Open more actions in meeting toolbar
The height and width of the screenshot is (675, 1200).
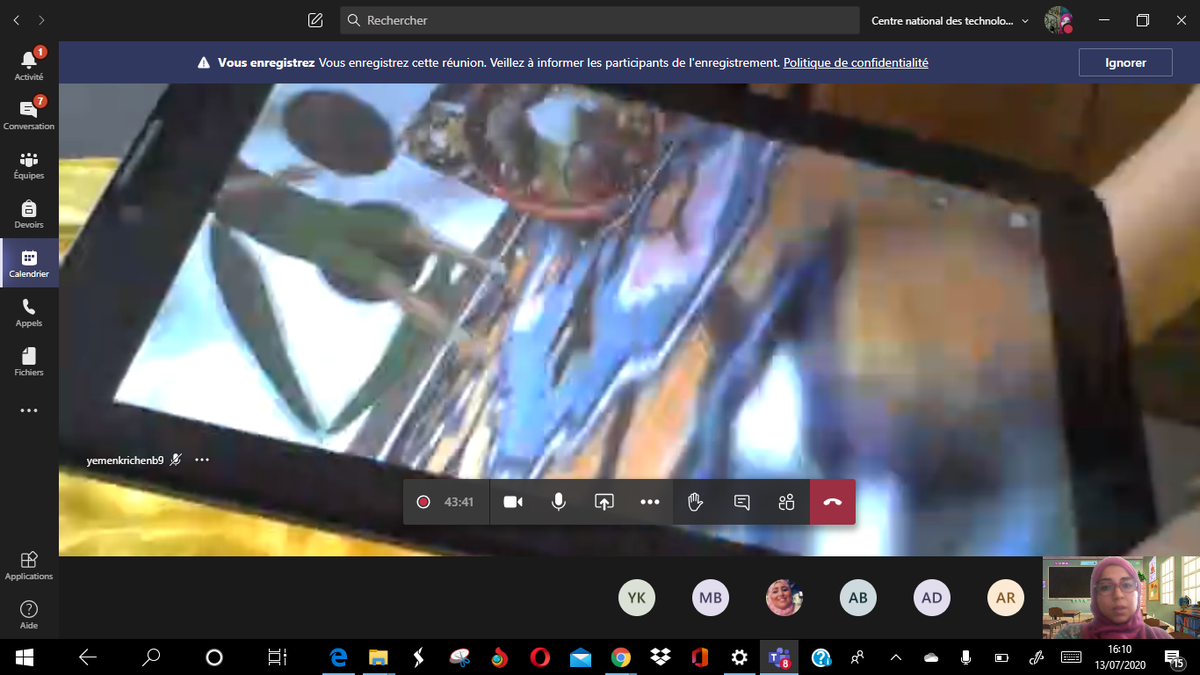point(650,502)
